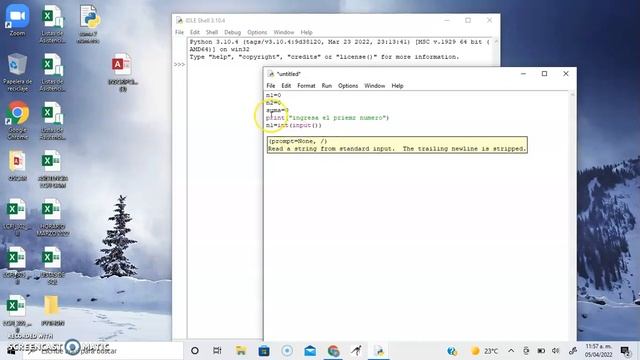Screen dimensions: 640x360
Task: Open Format menu in untitled editor
Action: point(306,86)
